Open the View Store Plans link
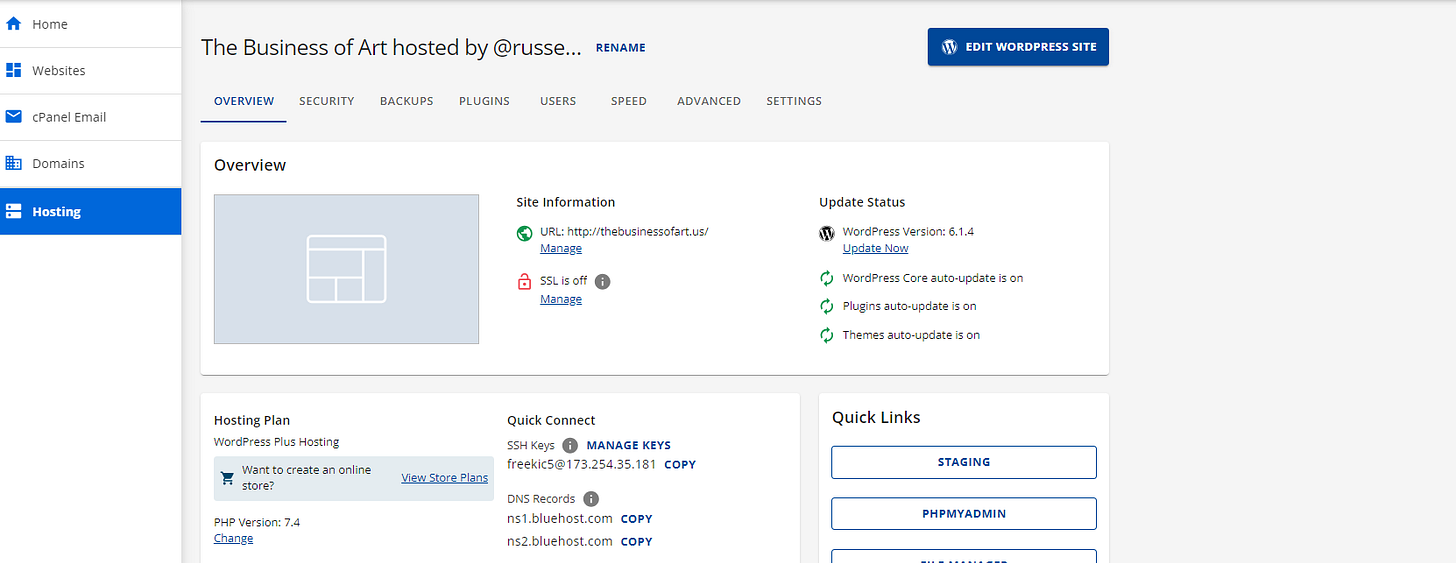The width and height of the screenshot is (1456, 563). (x=445, y=478)
